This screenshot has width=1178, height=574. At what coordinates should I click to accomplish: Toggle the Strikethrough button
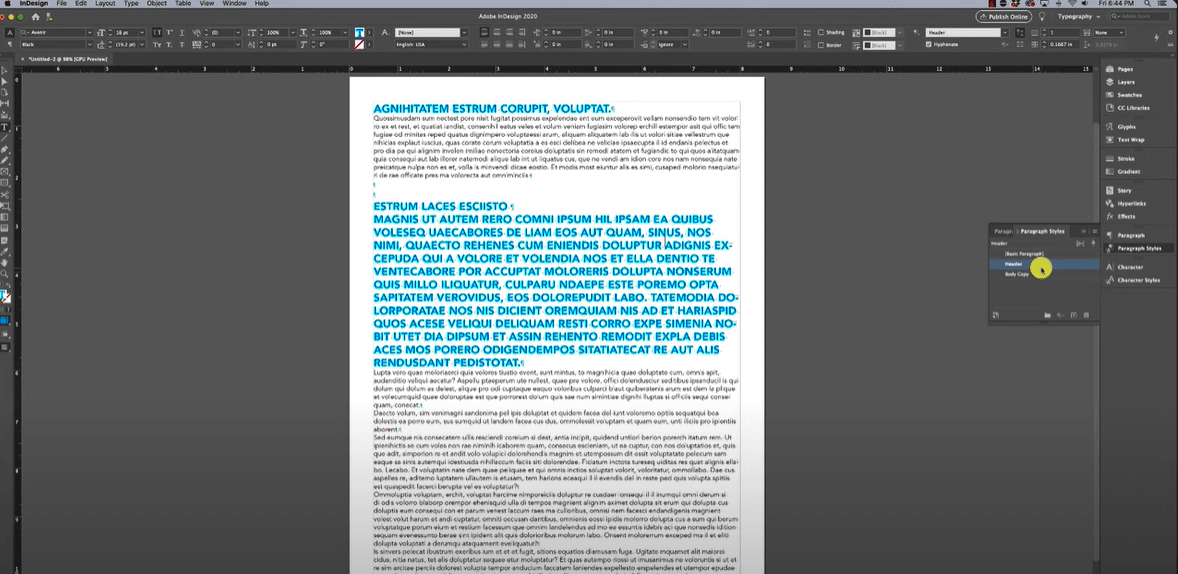tap(182, 44)
